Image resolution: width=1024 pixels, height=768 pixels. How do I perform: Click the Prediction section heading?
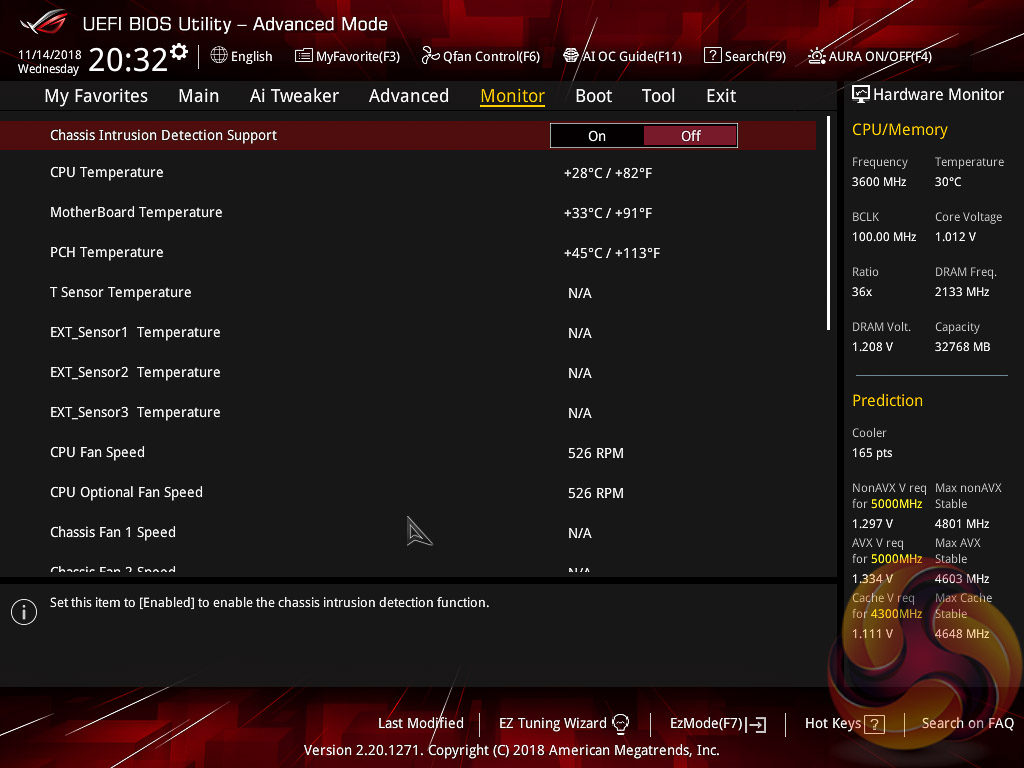pos(887,400)
